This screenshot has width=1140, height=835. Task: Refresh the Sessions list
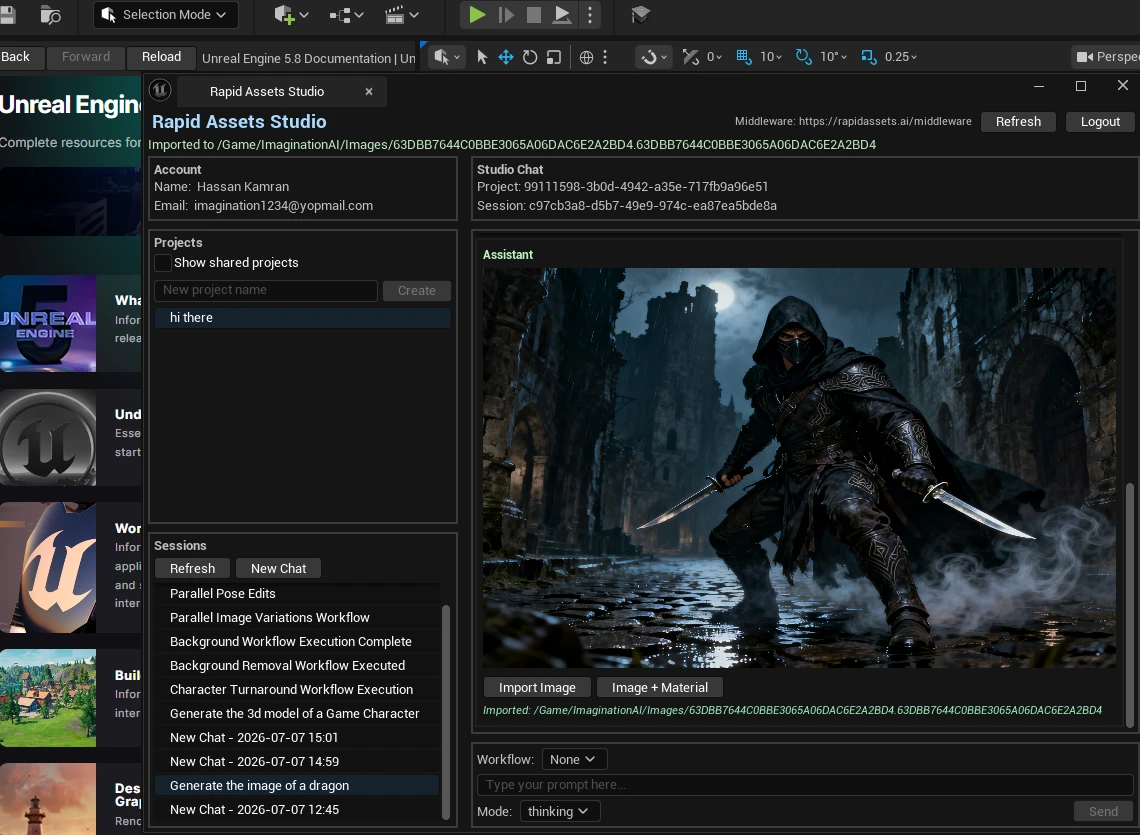(x=193, y=568)
